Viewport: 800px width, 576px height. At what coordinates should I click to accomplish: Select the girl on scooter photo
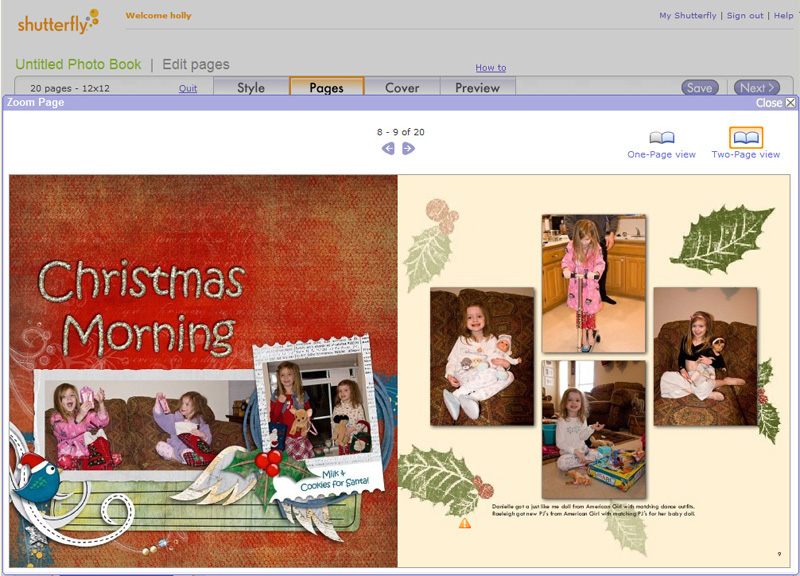[593, 283]
